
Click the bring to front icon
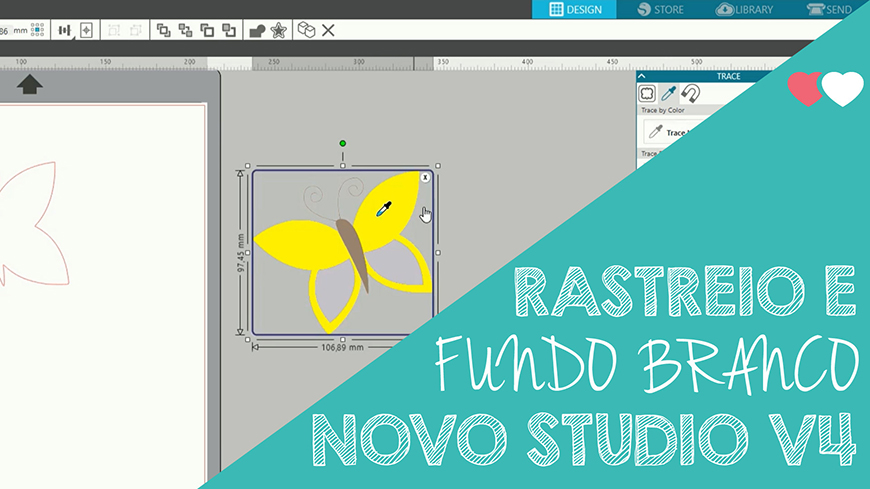pos(163,30)
